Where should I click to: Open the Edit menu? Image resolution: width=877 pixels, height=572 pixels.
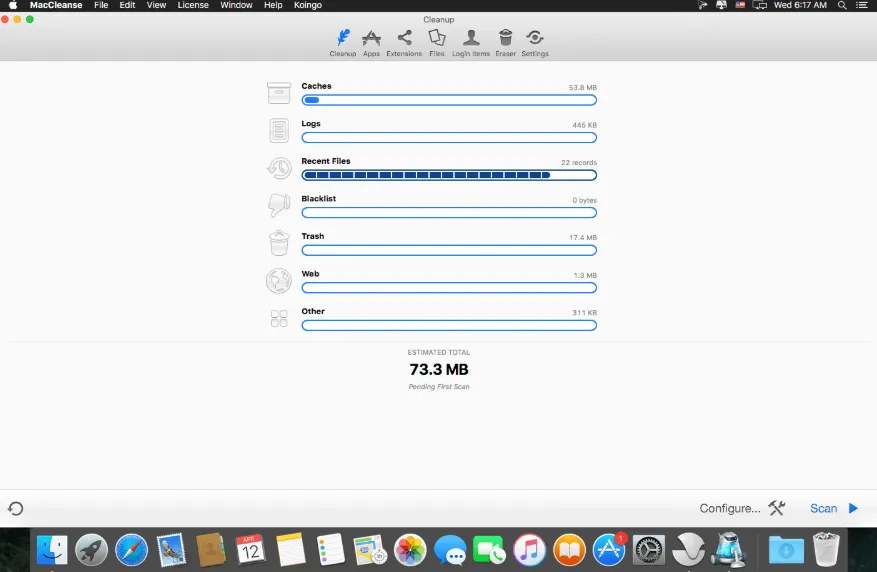tap(127, 5)
